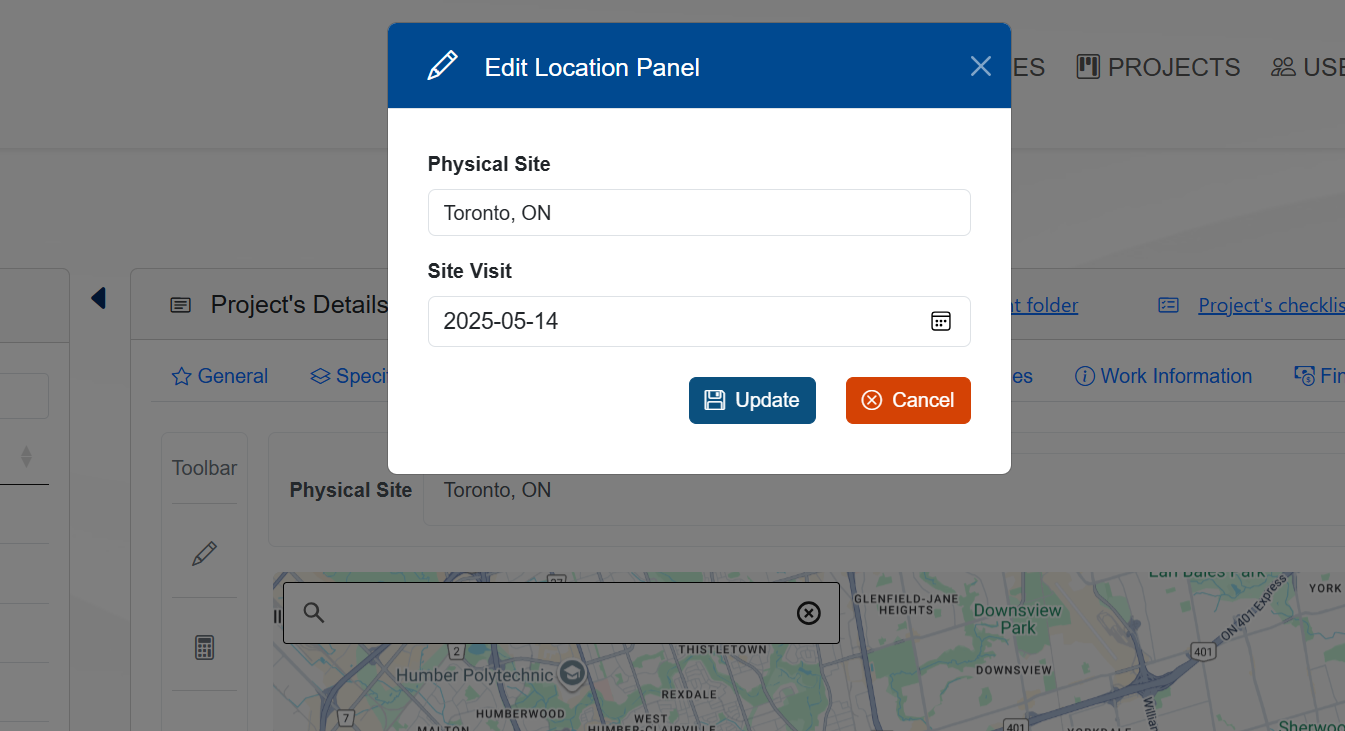Image resolution: width=1345 pixels, height=731 pixels.
Task: Click the pencil icon in dialog header
Action: pos(442,66)
